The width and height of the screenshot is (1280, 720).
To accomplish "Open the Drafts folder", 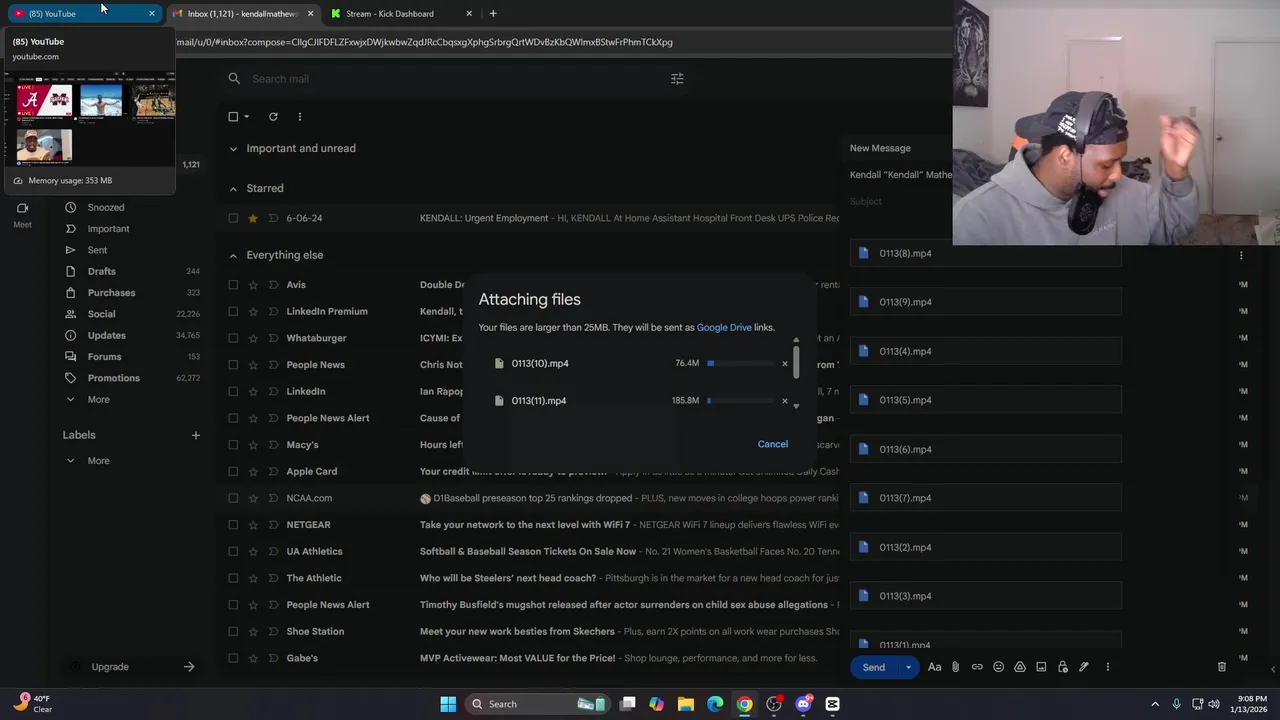I will click(x=102, y=271).
